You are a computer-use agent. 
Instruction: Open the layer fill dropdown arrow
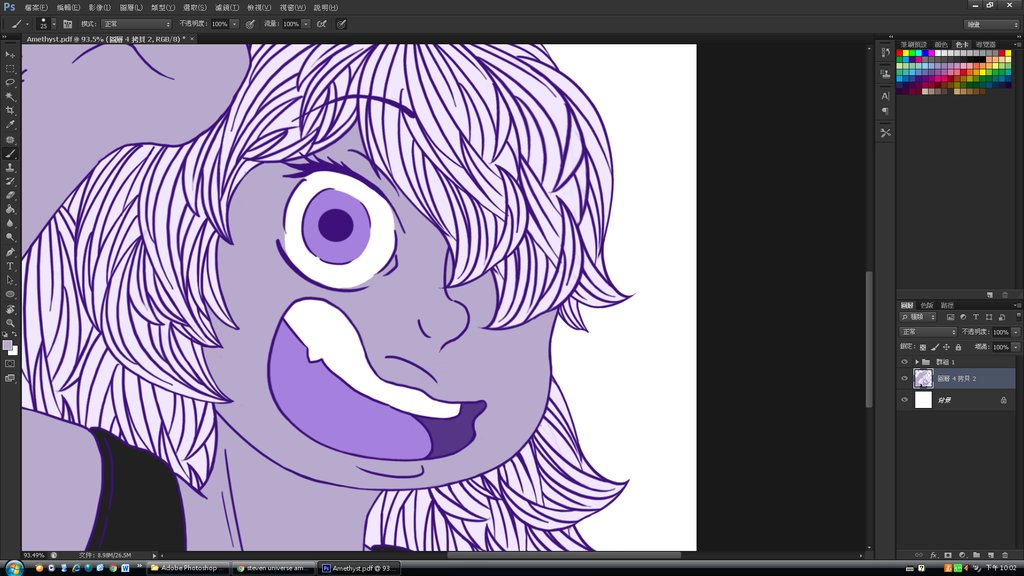click(1016, 347)
